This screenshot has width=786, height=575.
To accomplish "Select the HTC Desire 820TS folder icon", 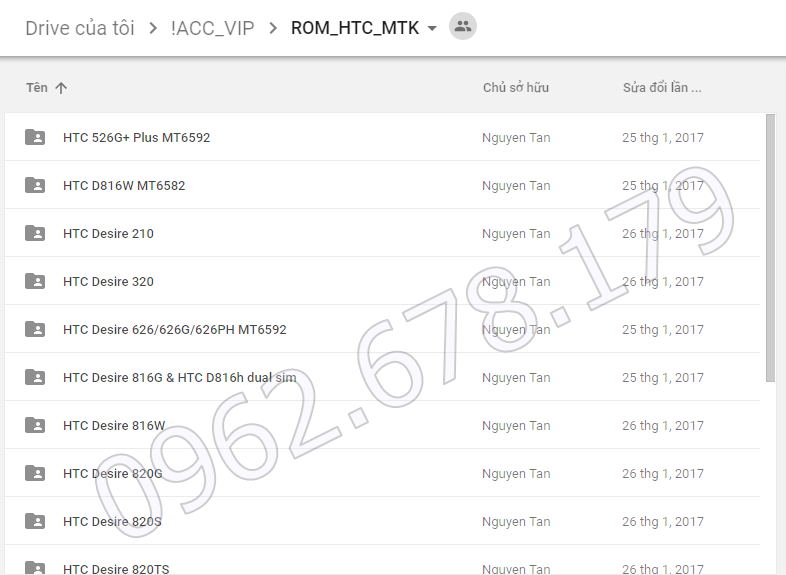I will [35, 568].
